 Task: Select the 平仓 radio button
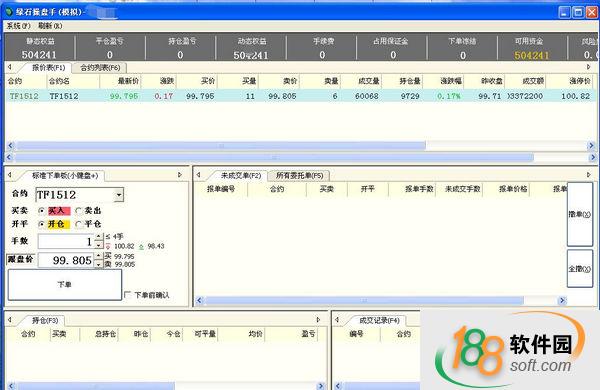click(x=88, y=224)
